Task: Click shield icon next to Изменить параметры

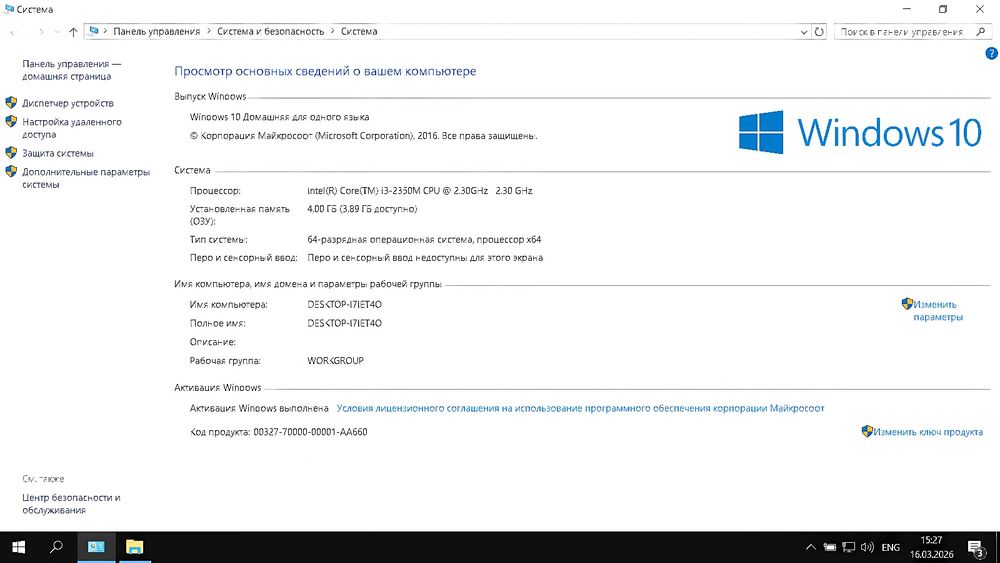Action: (x=907, y=304)
